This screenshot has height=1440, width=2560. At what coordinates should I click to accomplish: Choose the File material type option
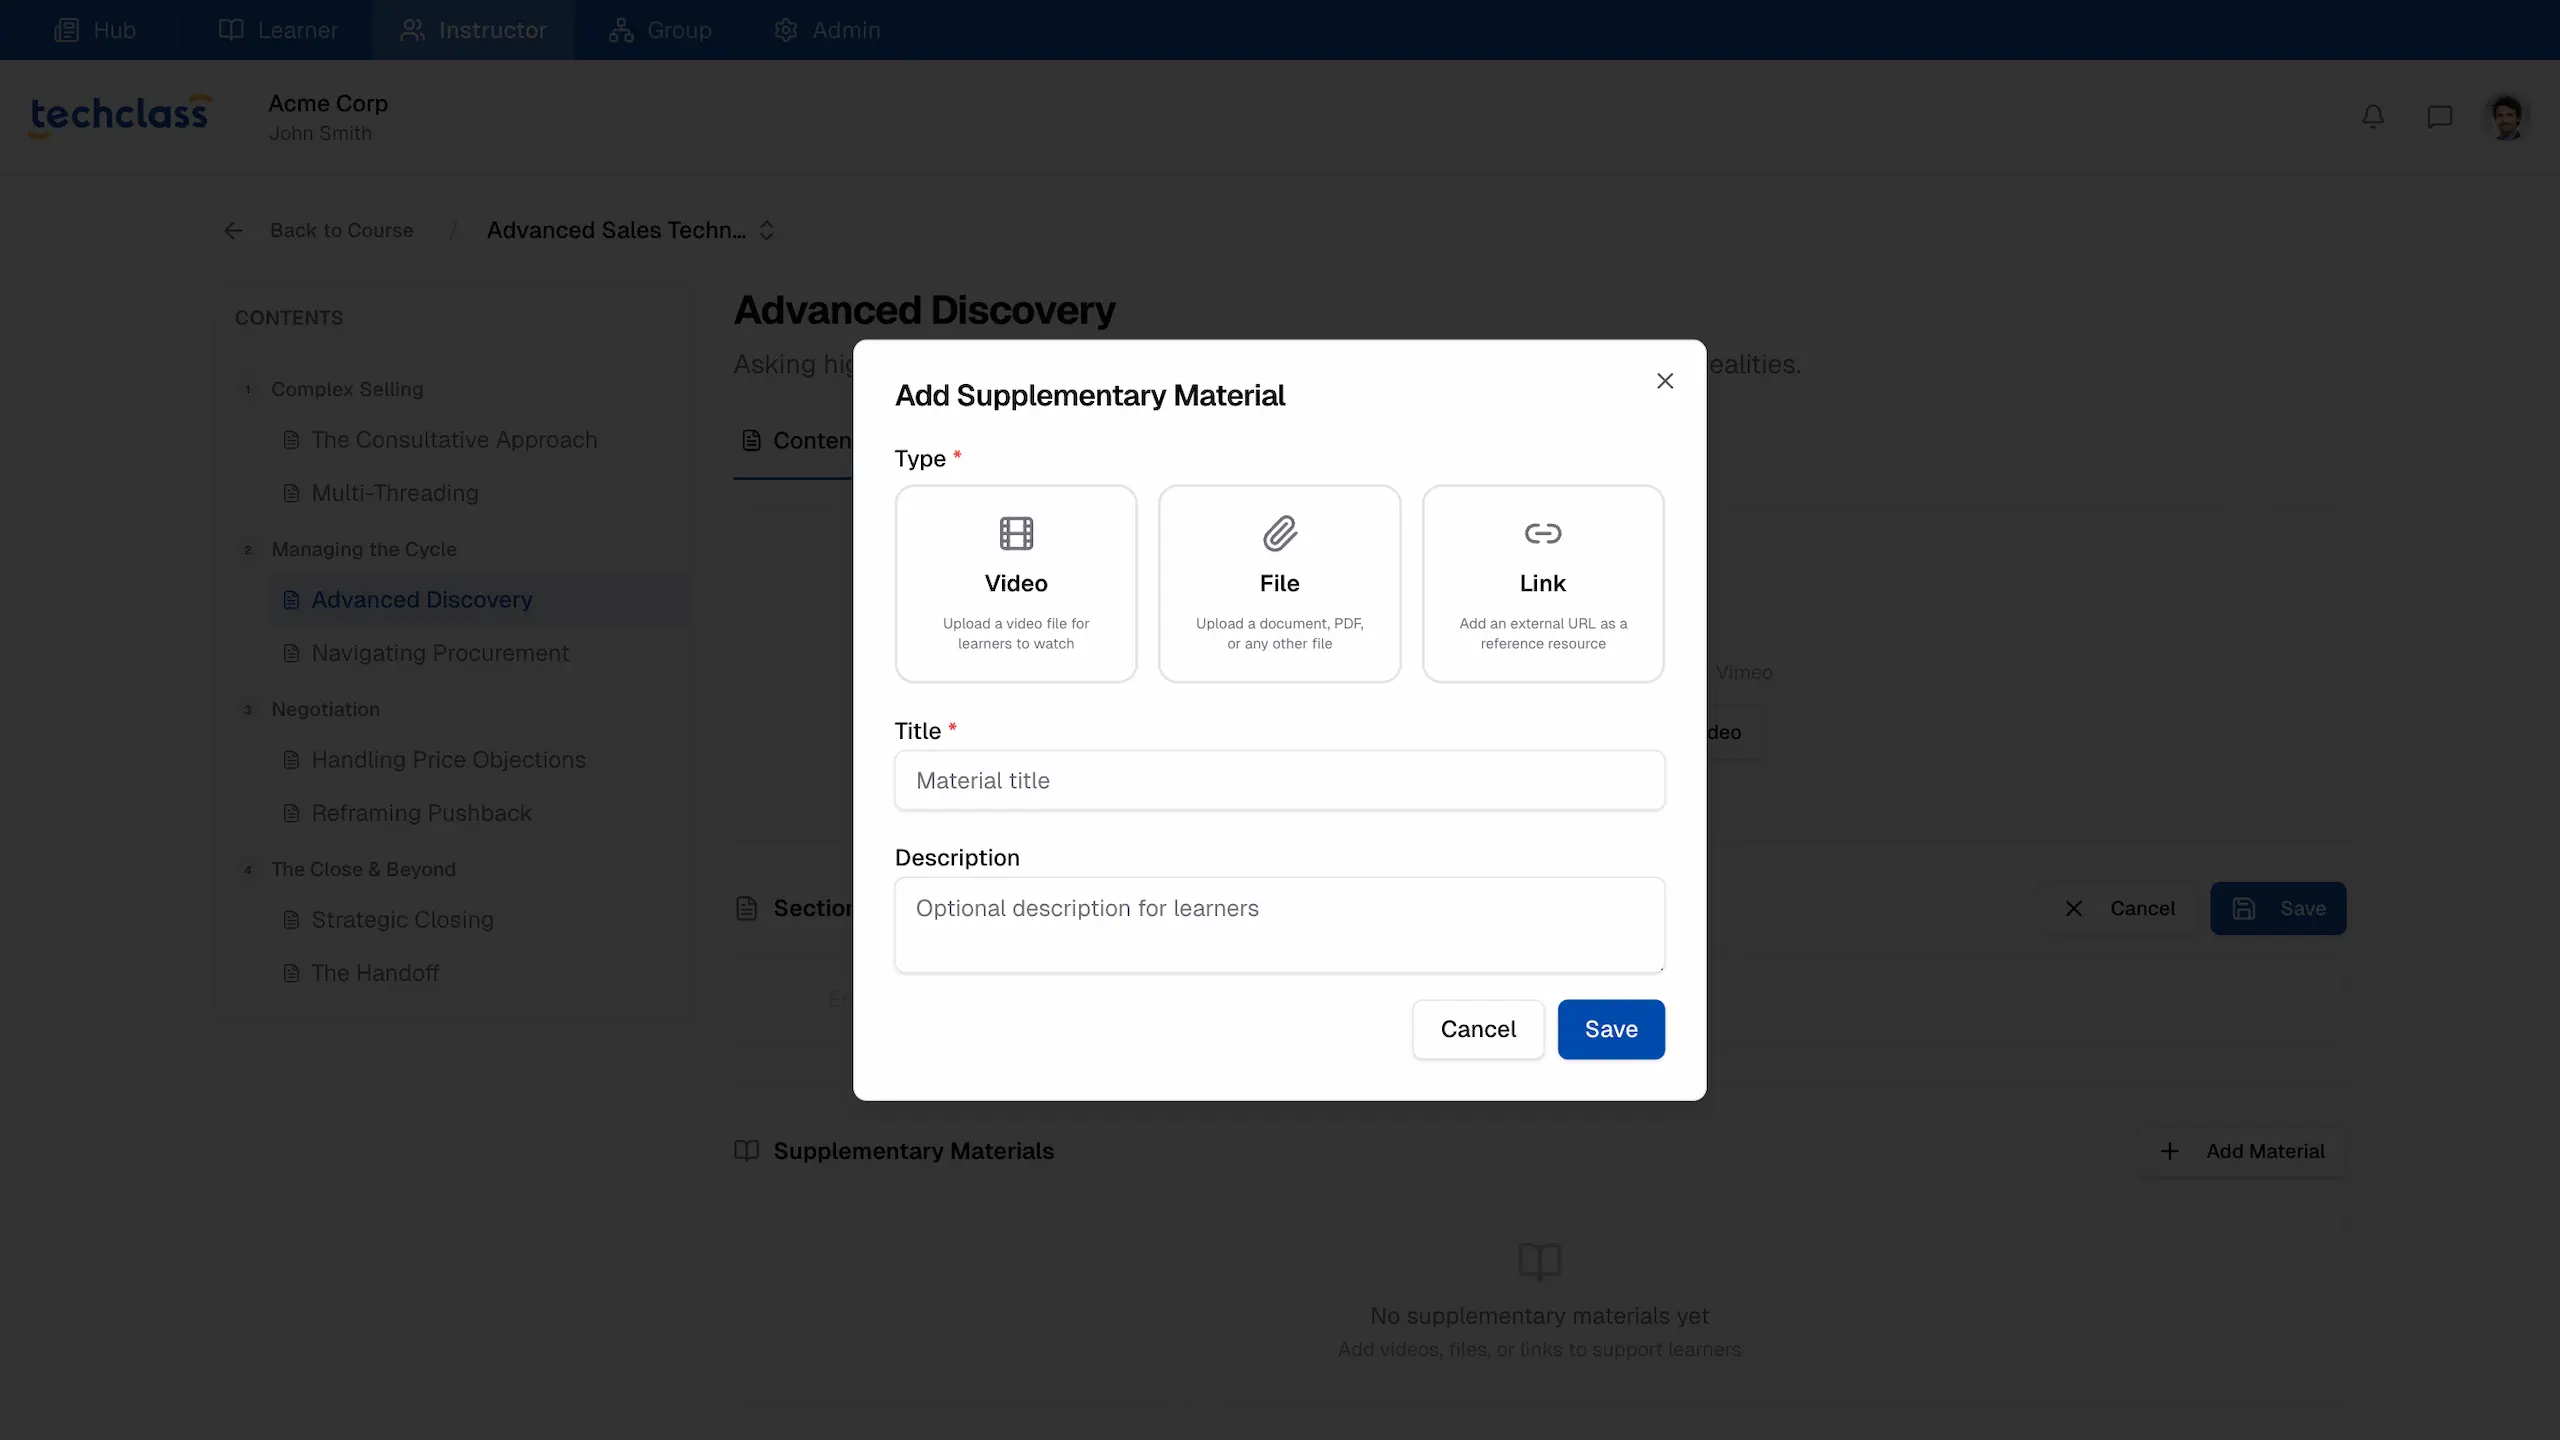(x=1279, y=584)
